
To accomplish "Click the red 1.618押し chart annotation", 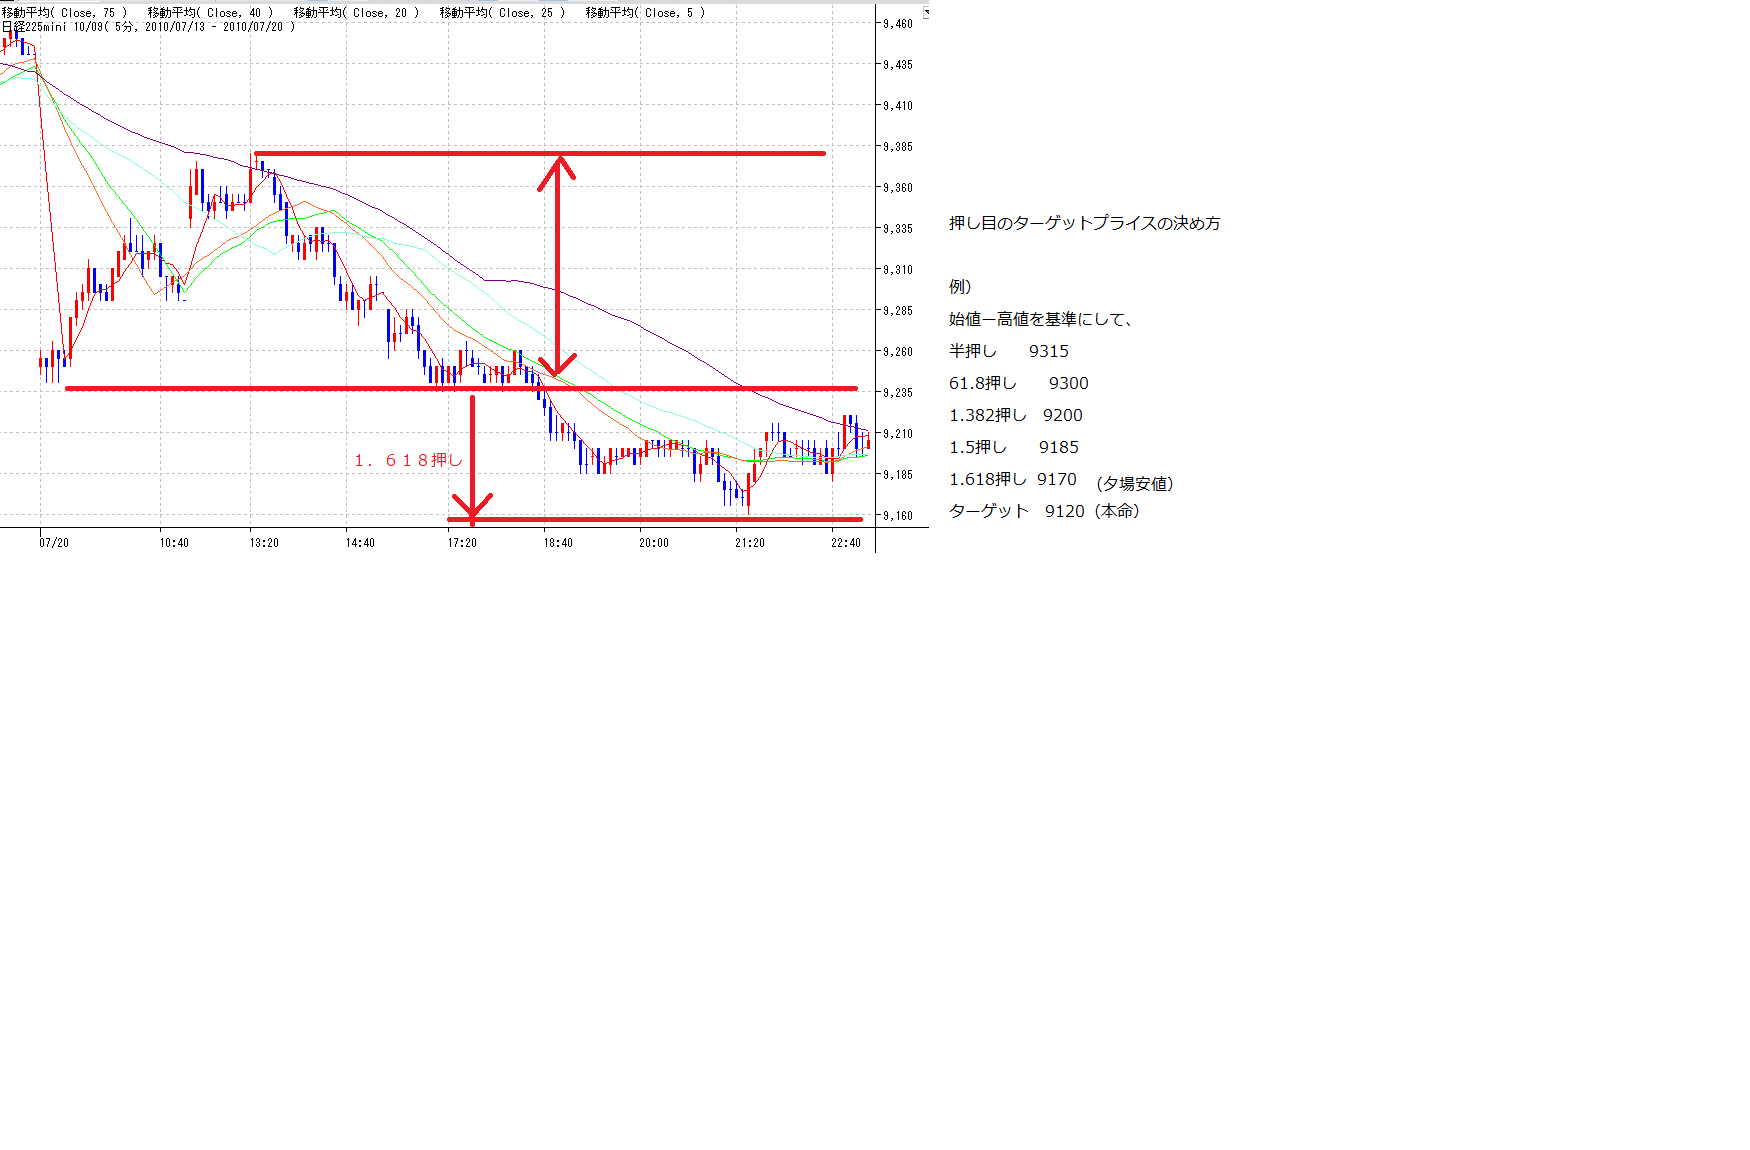I will tap(408, 460).
